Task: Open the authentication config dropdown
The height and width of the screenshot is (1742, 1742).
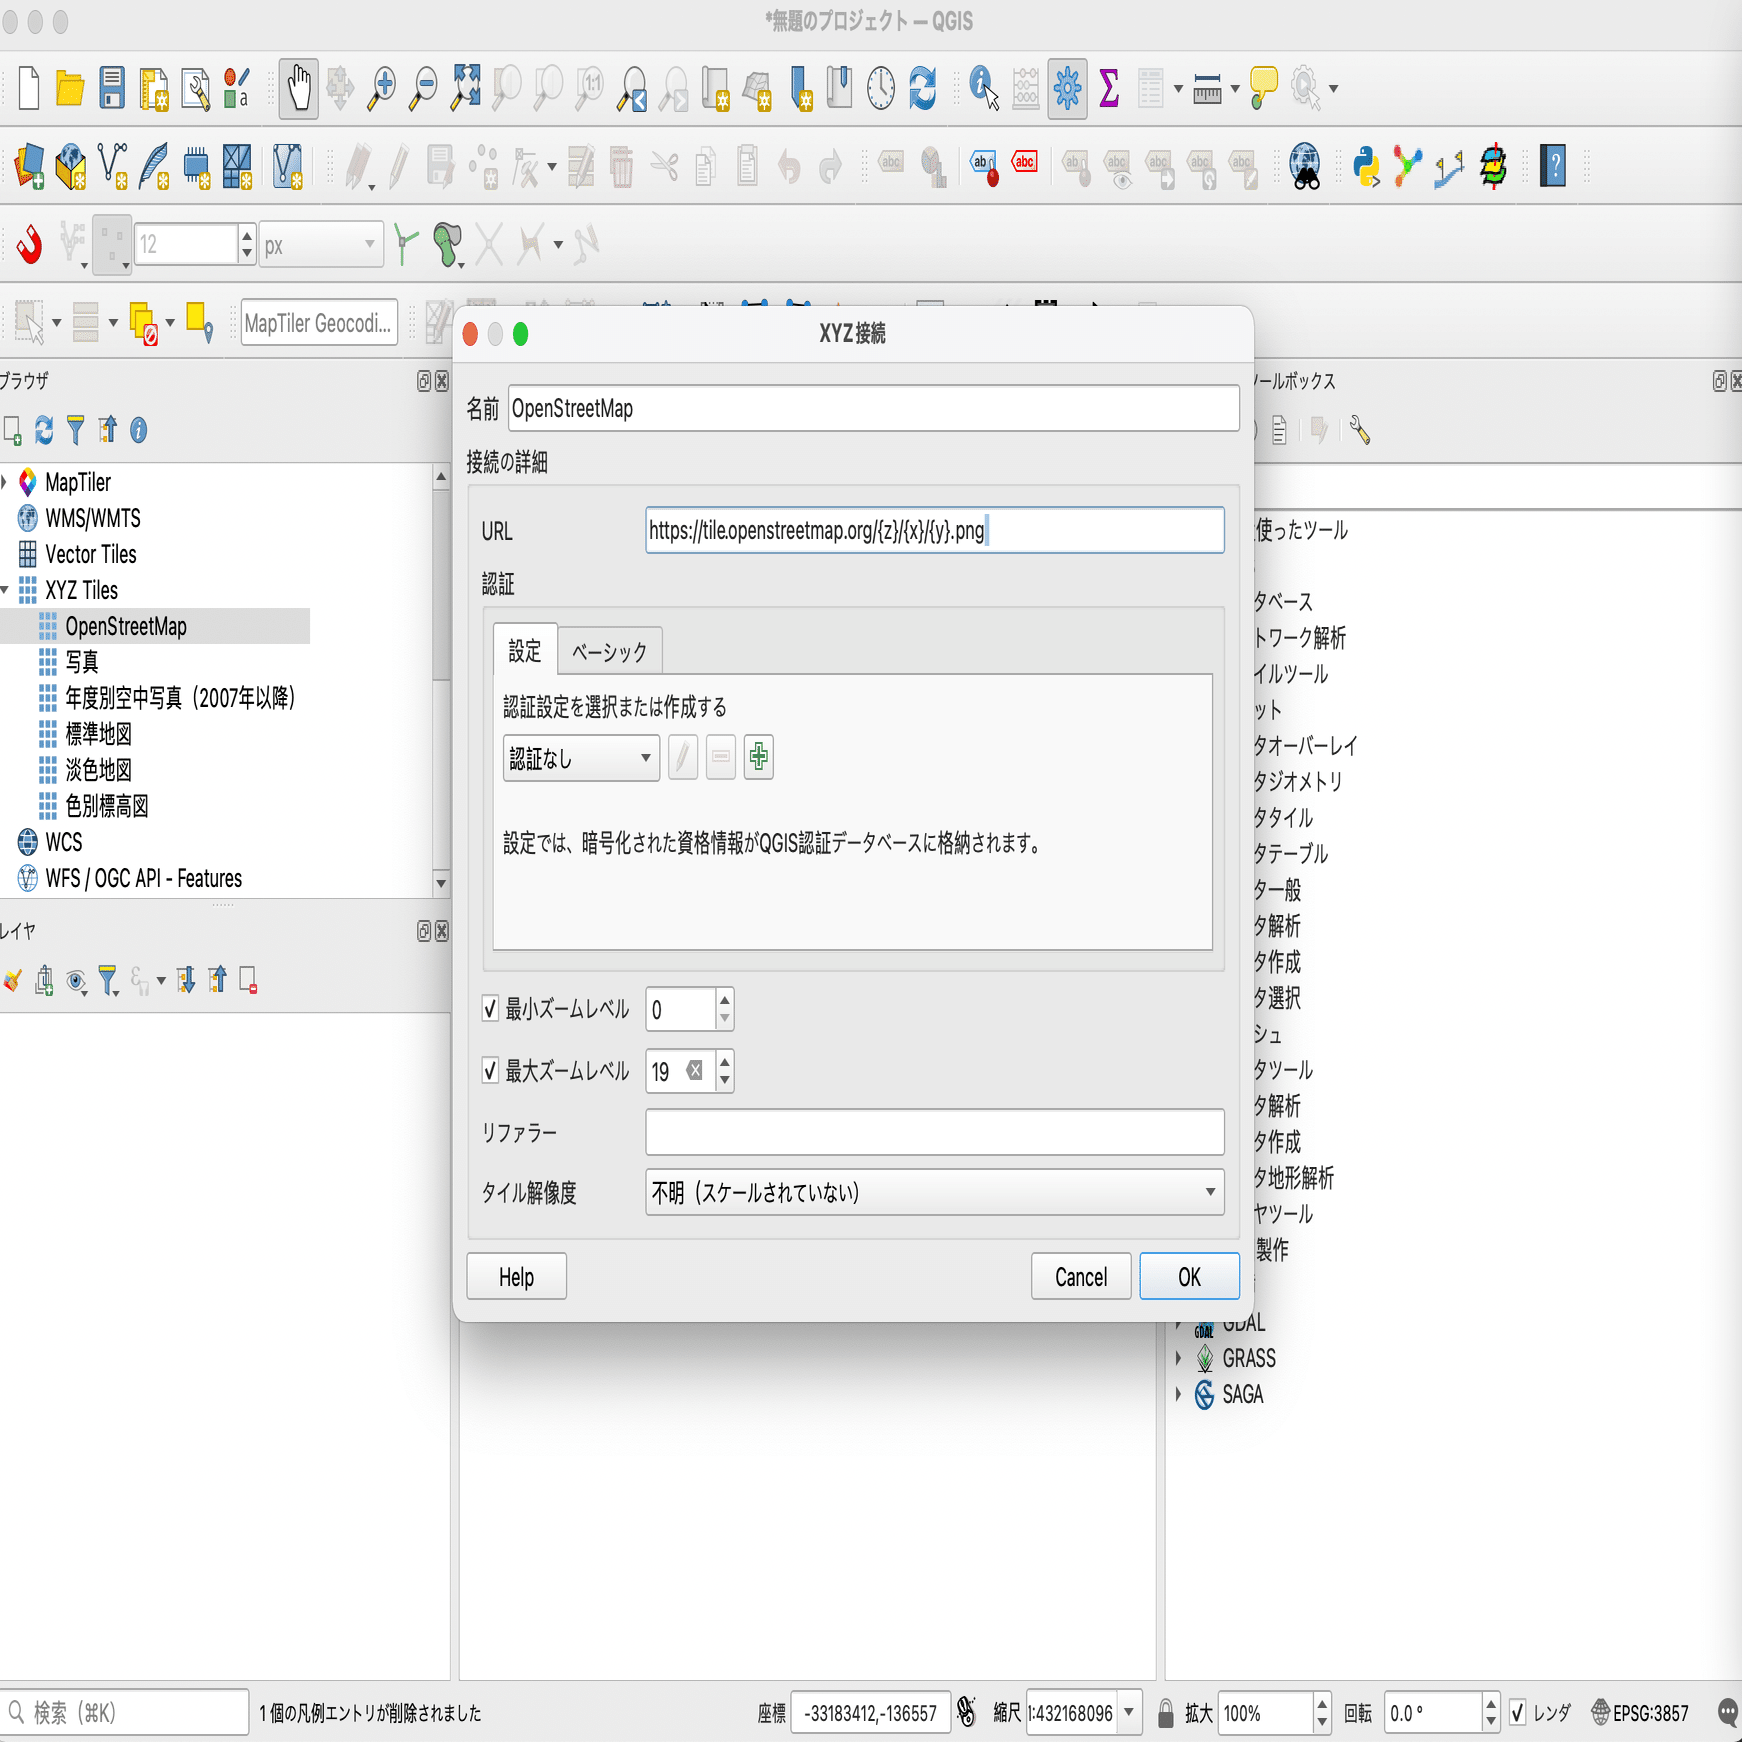Action: 581,758
